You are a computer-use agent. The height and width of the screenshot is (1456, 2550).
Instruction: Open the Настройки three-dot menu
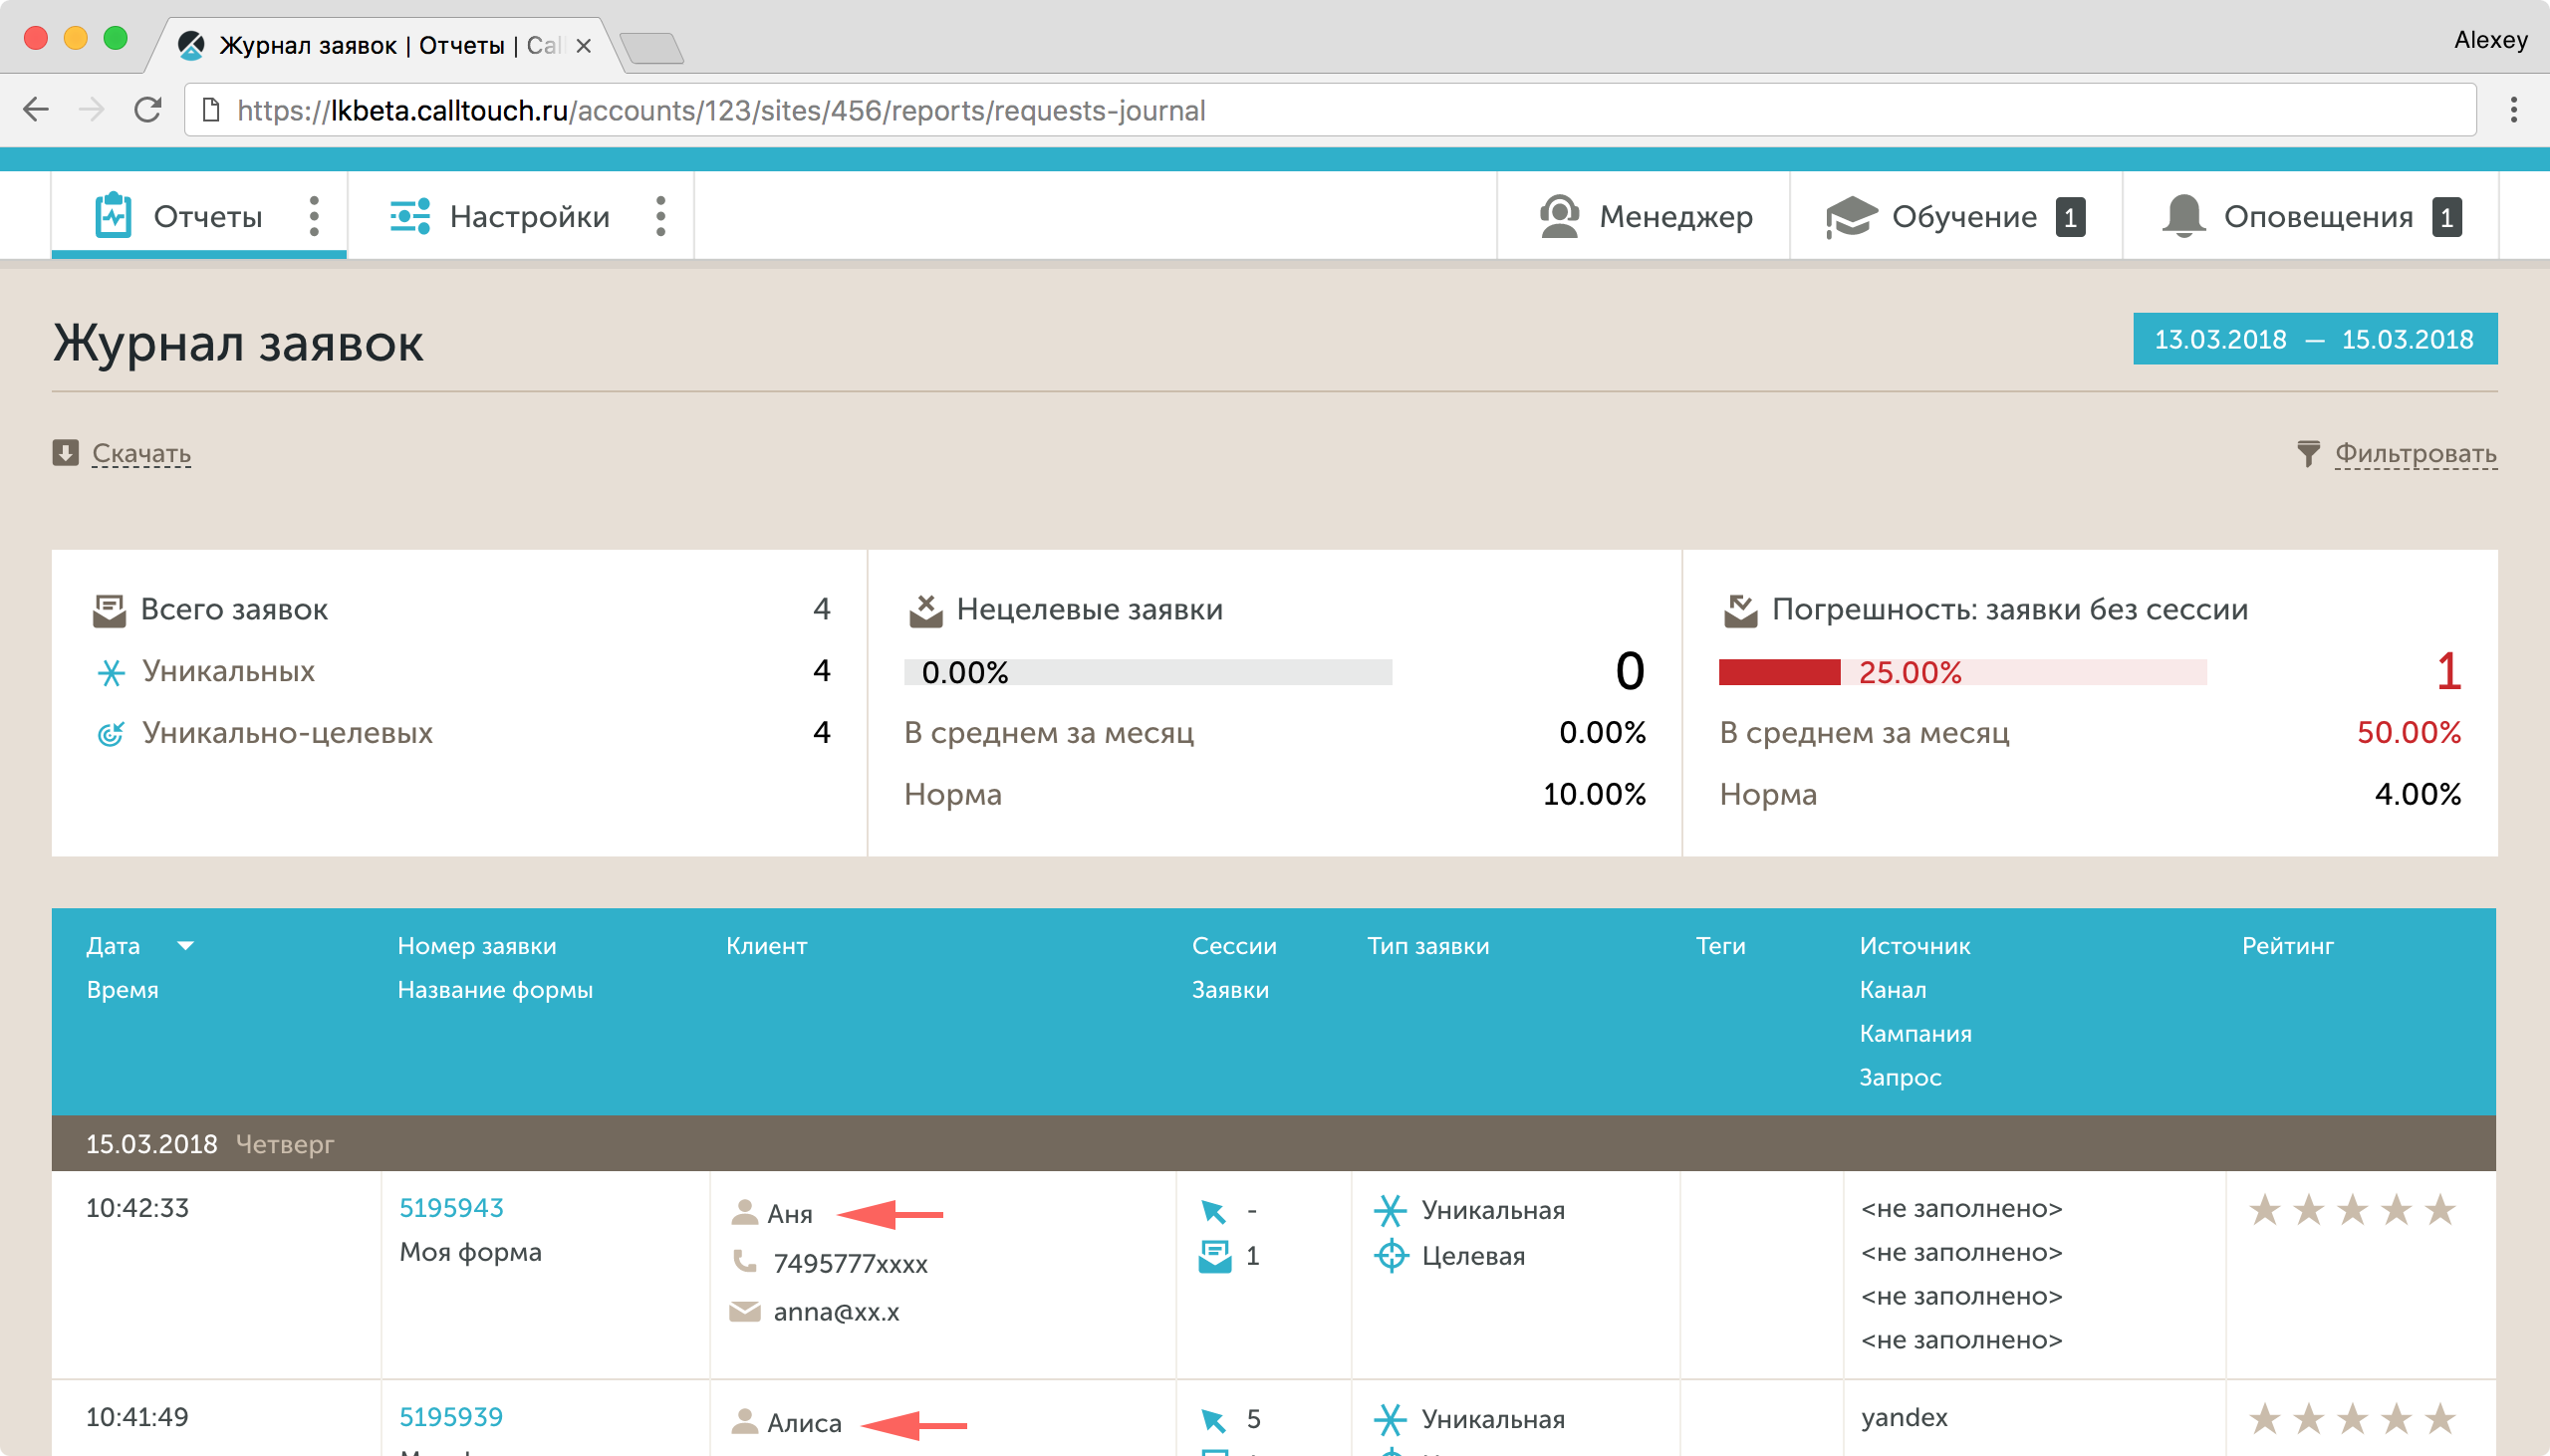click(x=660, y=216)
